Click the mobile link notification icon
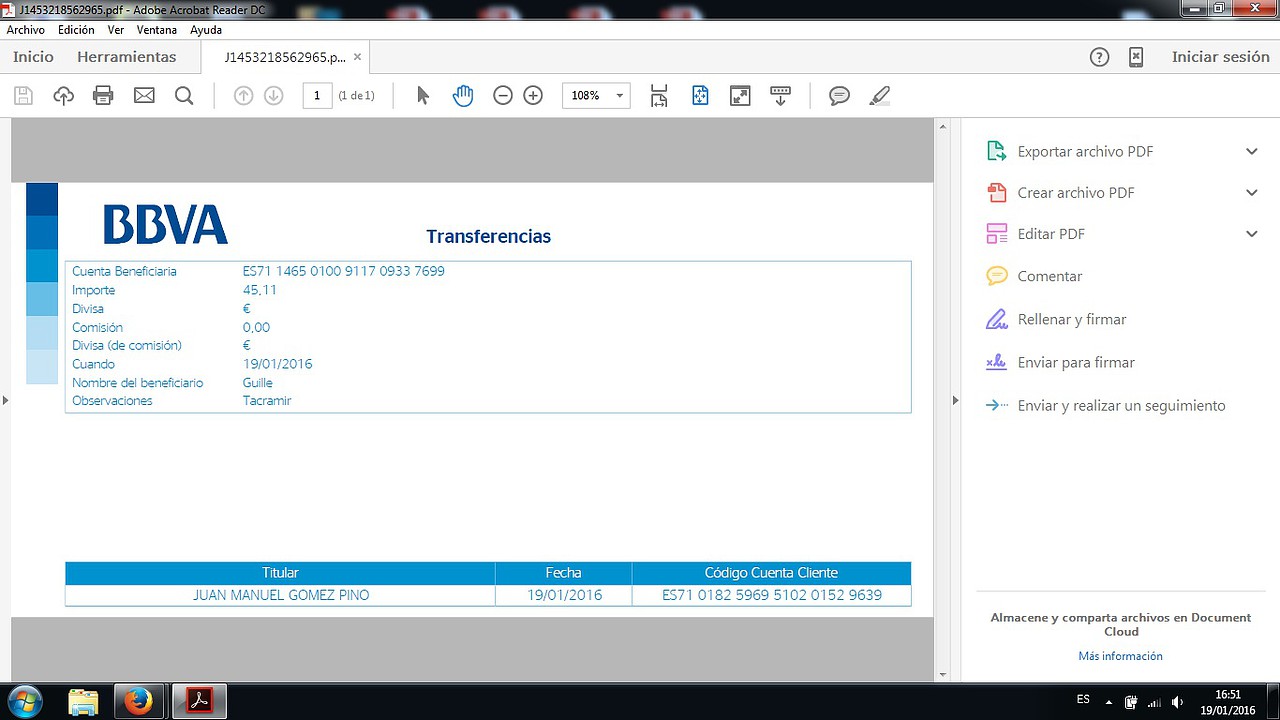The width and height of the screenshot is (1280, 720). pos(1136,57)
